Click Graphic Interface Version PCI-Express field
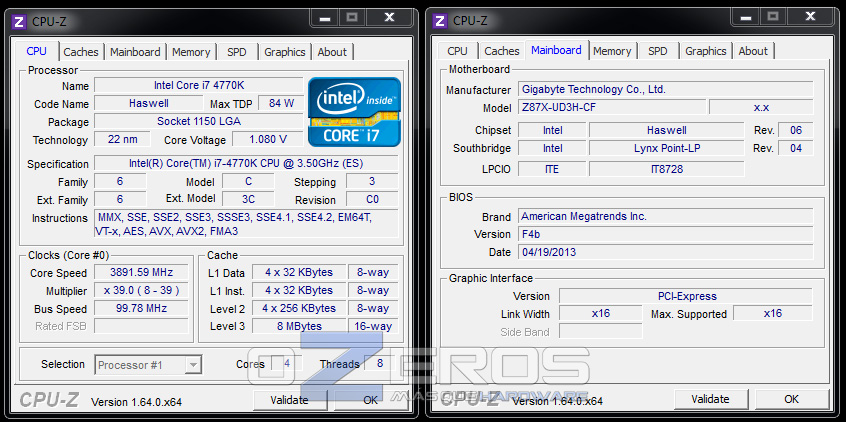Viewport: 846px width, 422px height. [686, 296]
